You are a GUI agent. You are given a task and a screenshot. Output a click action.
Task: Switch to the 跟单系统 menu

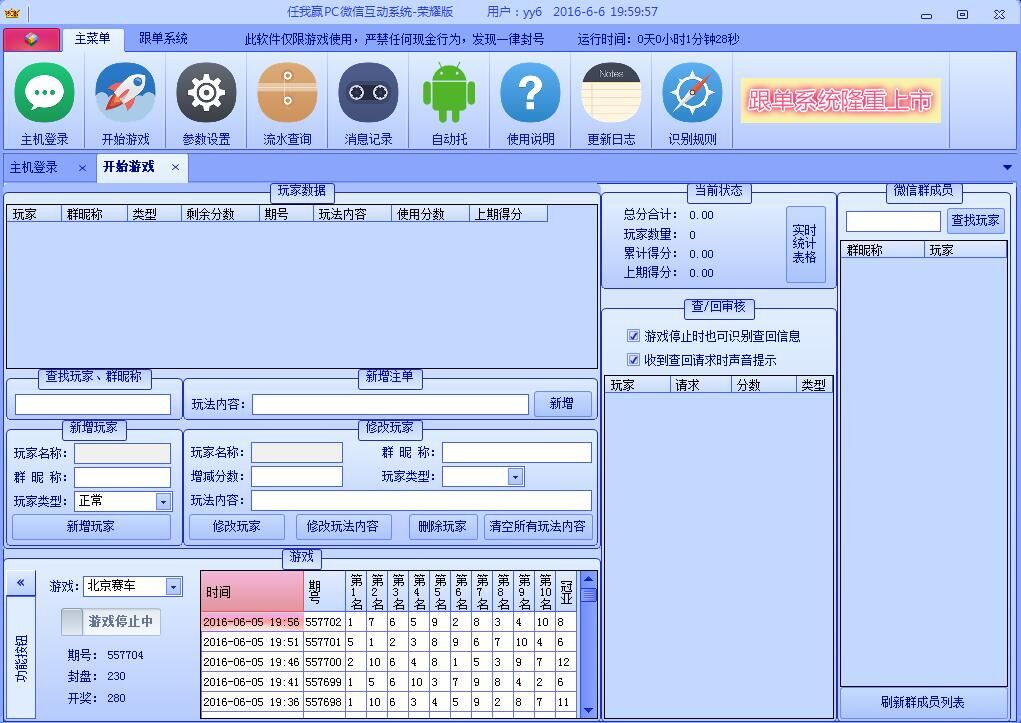pos(161,39)
